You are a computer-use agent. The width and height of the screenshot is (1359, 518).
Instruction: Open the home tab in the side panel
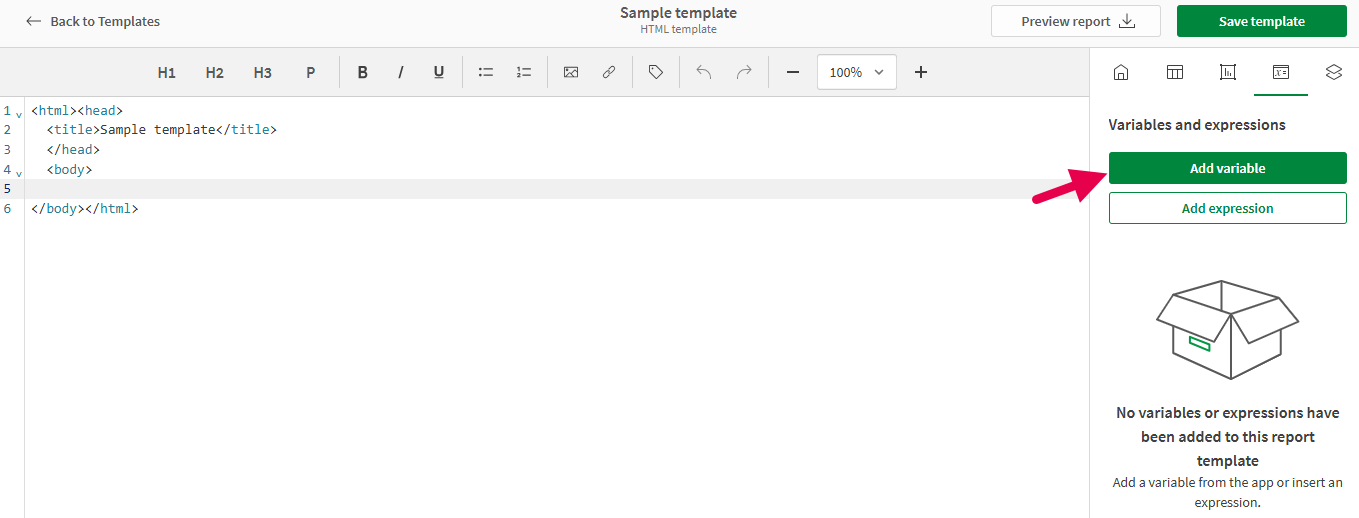point(1121,72)
